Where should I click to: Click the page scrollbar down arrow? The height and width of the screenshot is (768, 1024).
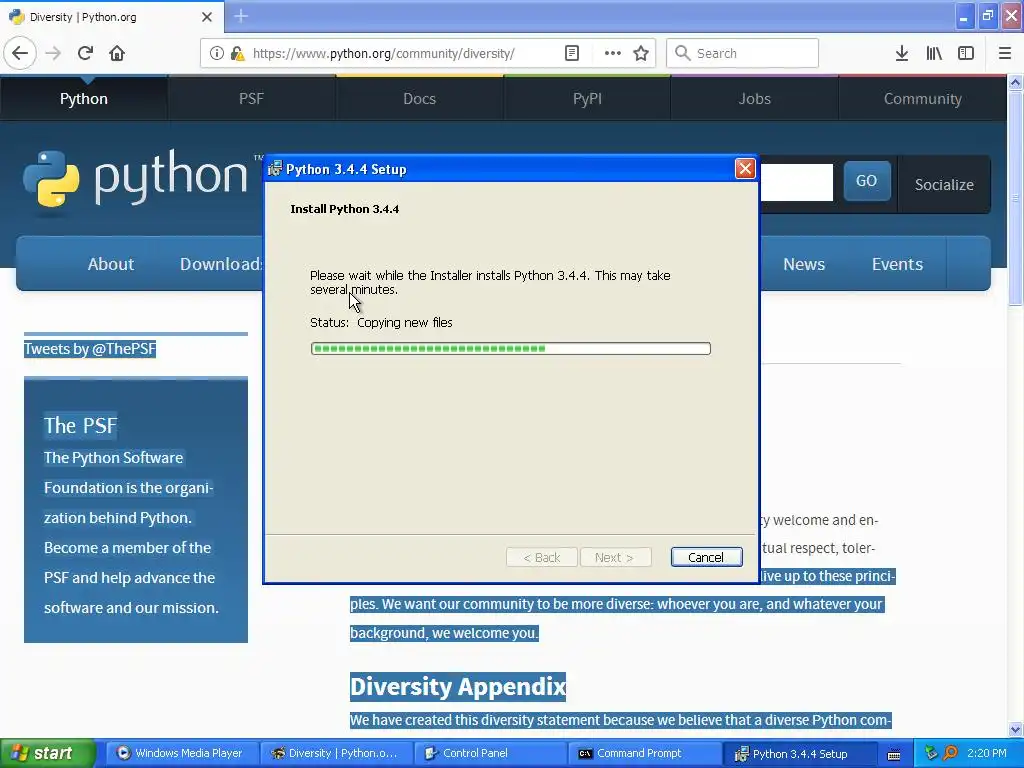1015,729
